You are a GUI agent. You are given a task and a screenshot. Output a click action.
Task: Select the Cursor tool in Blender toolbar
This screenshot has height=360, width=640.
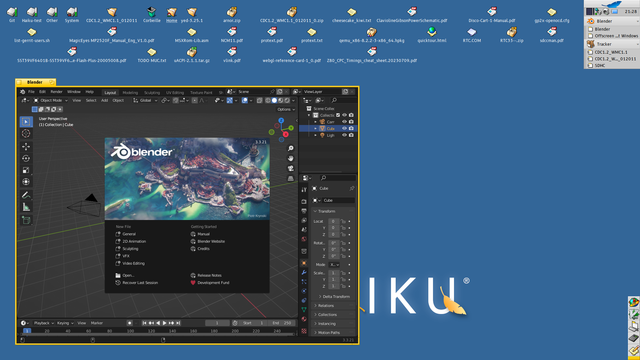(26, 133)
